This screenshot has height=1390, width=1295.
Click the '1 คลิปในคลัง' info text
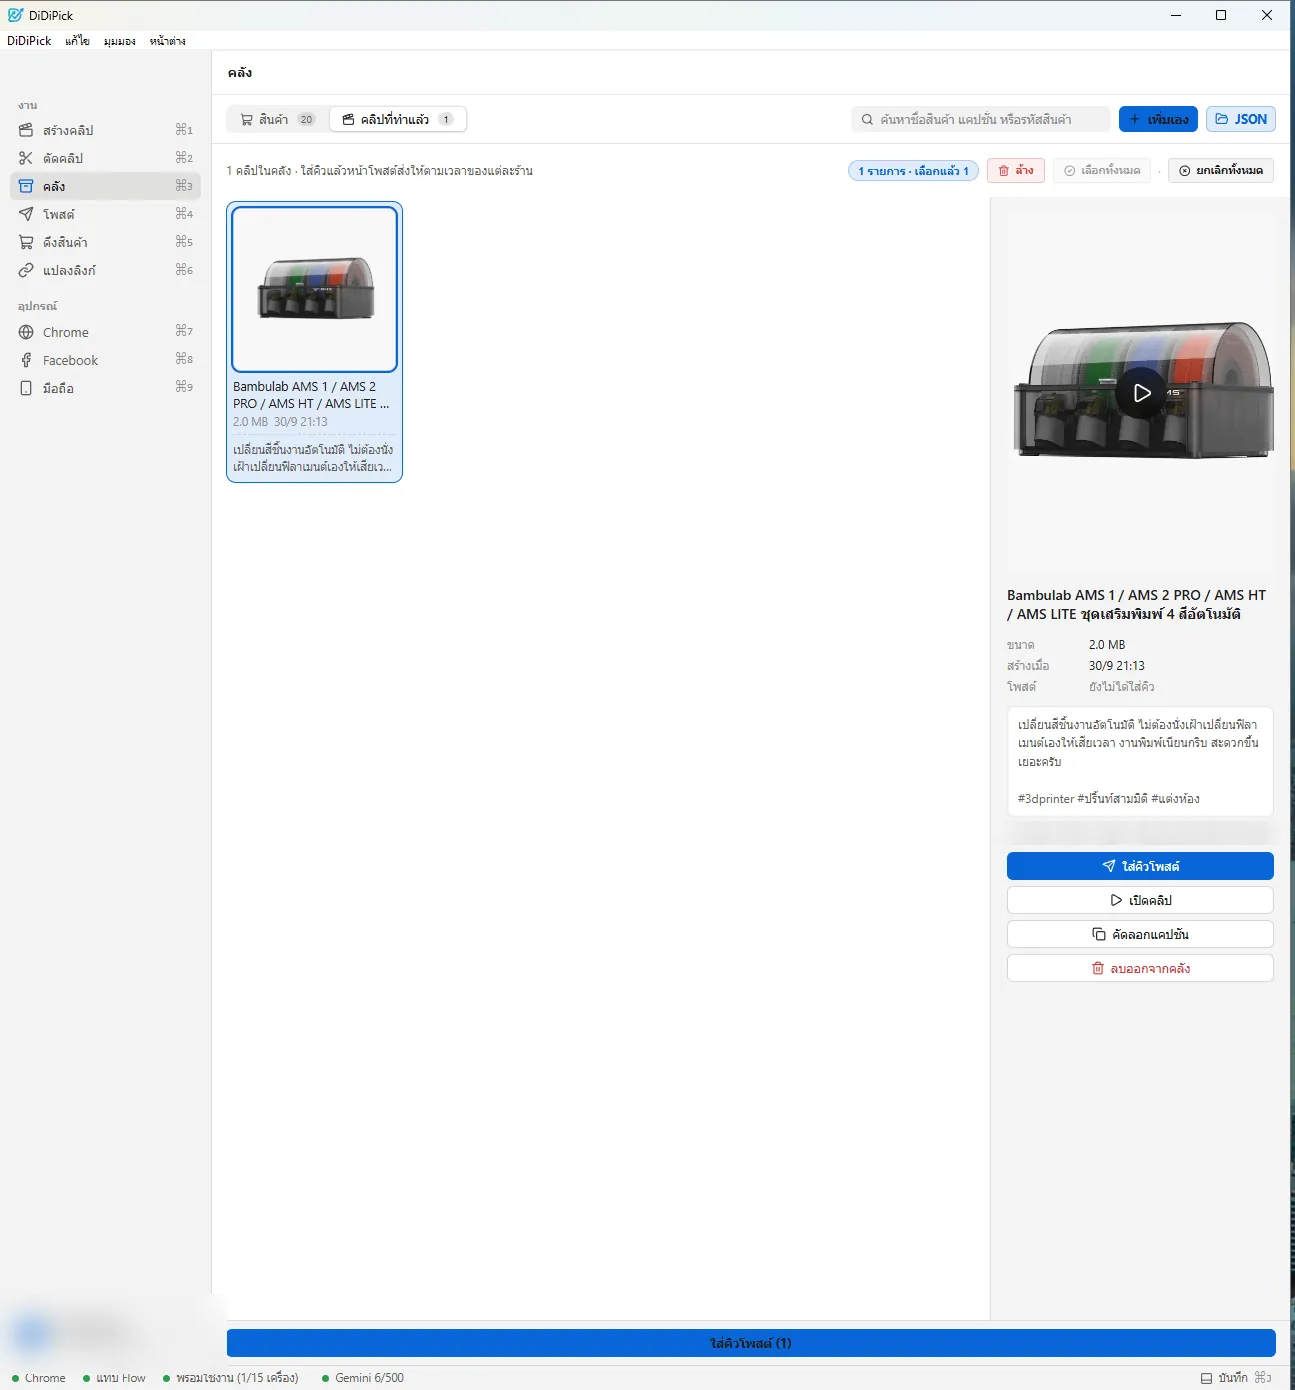(259, 171)
